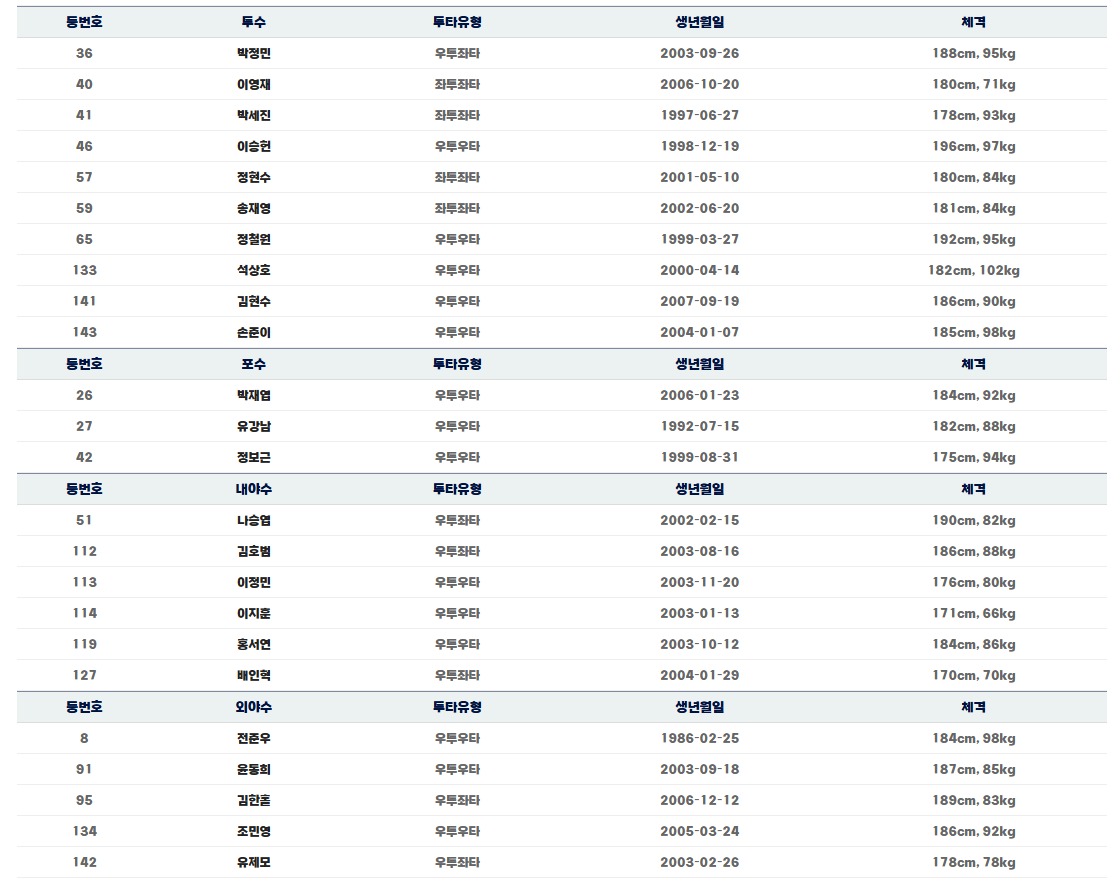This screenshot has width=1116, height=893.
Task: Click infielder 김호범's name
Action: coord(253,551)
